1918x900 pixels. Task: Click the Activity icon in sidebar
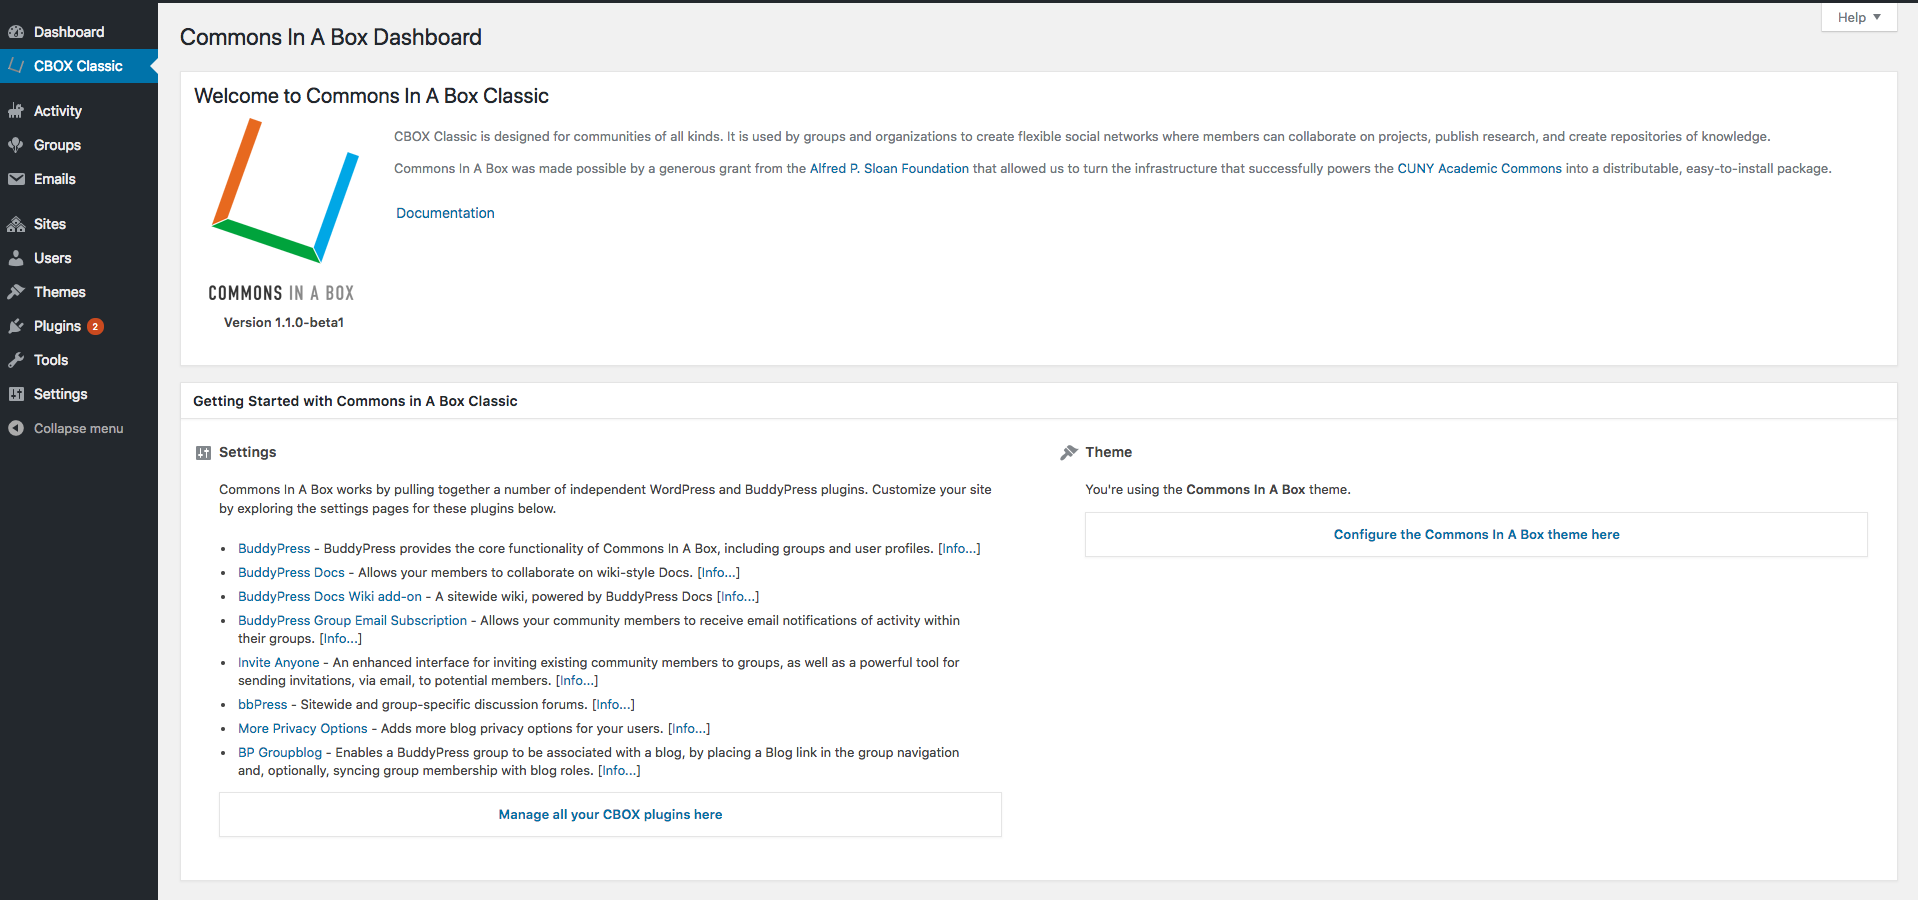[16, 111]
